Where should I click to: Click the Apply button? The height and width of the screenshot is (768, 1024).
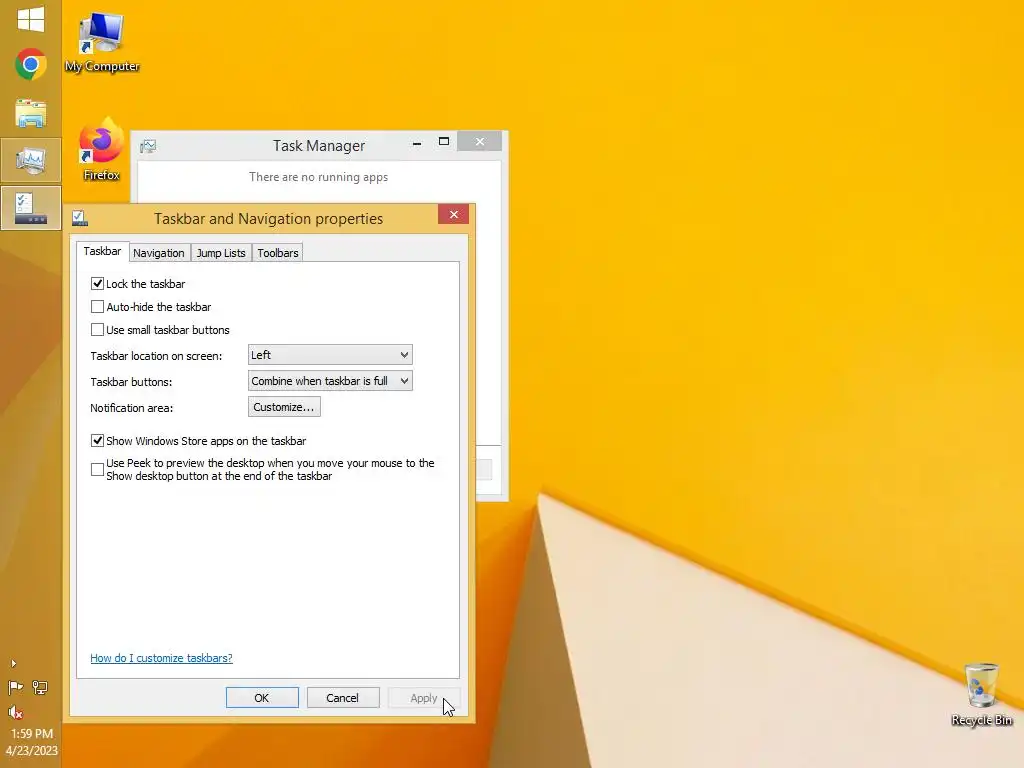[423, 697]
